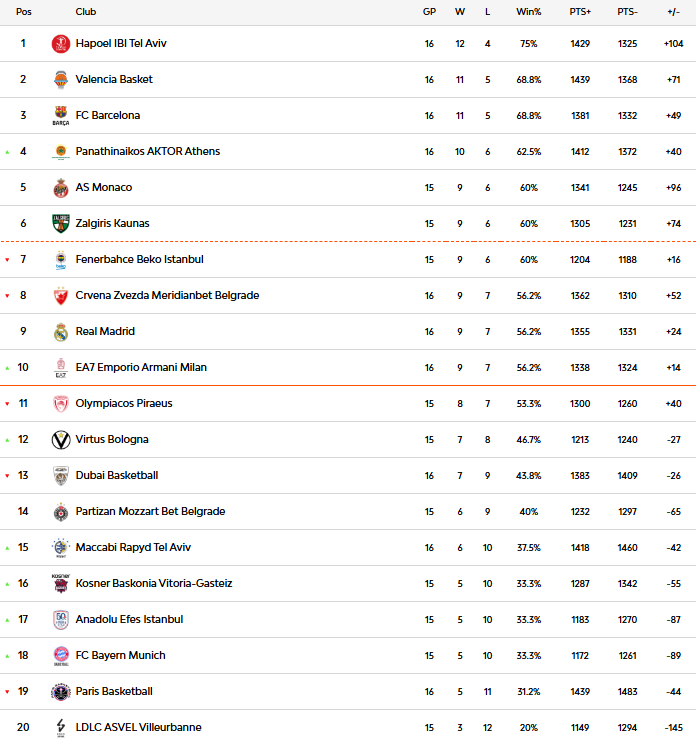The width and height of the screenshot is (696, 745).
Task: Open Panathinaikos AKTOR Athens team link
Action: click(x=147, y=152)
